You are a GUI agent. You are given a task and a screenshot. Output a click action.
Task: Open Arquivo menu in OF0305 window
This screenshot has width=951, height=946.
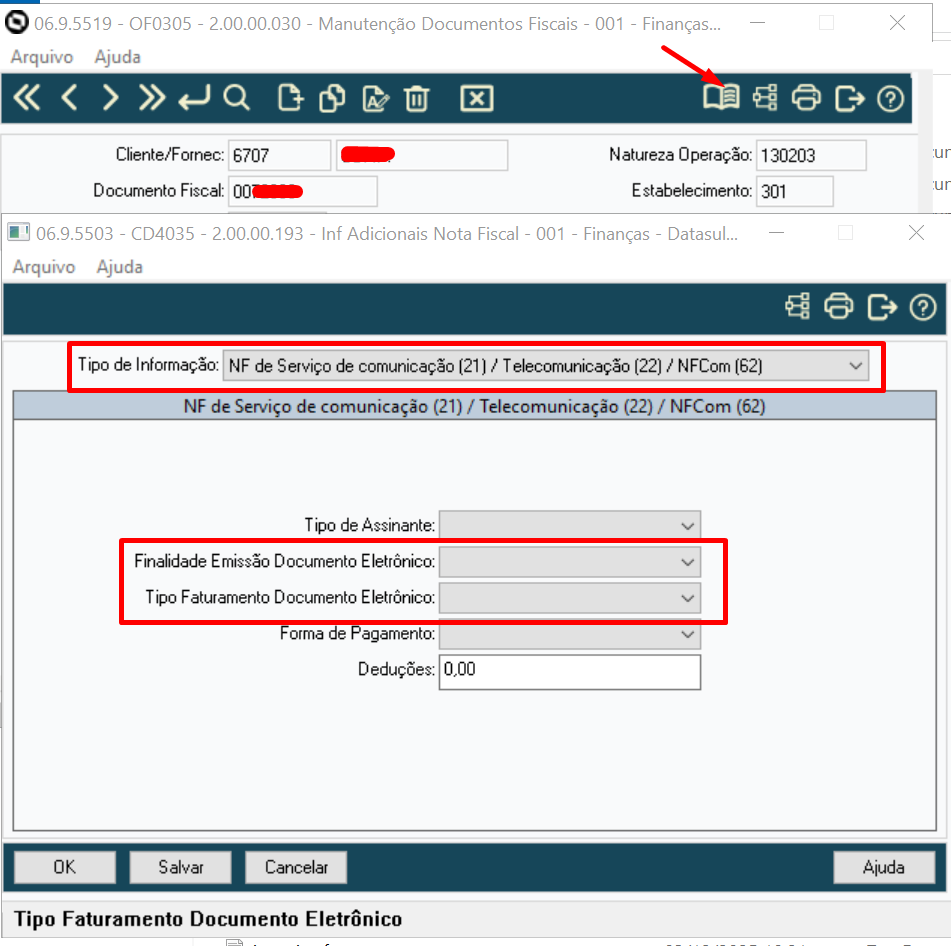click(42, 57)
